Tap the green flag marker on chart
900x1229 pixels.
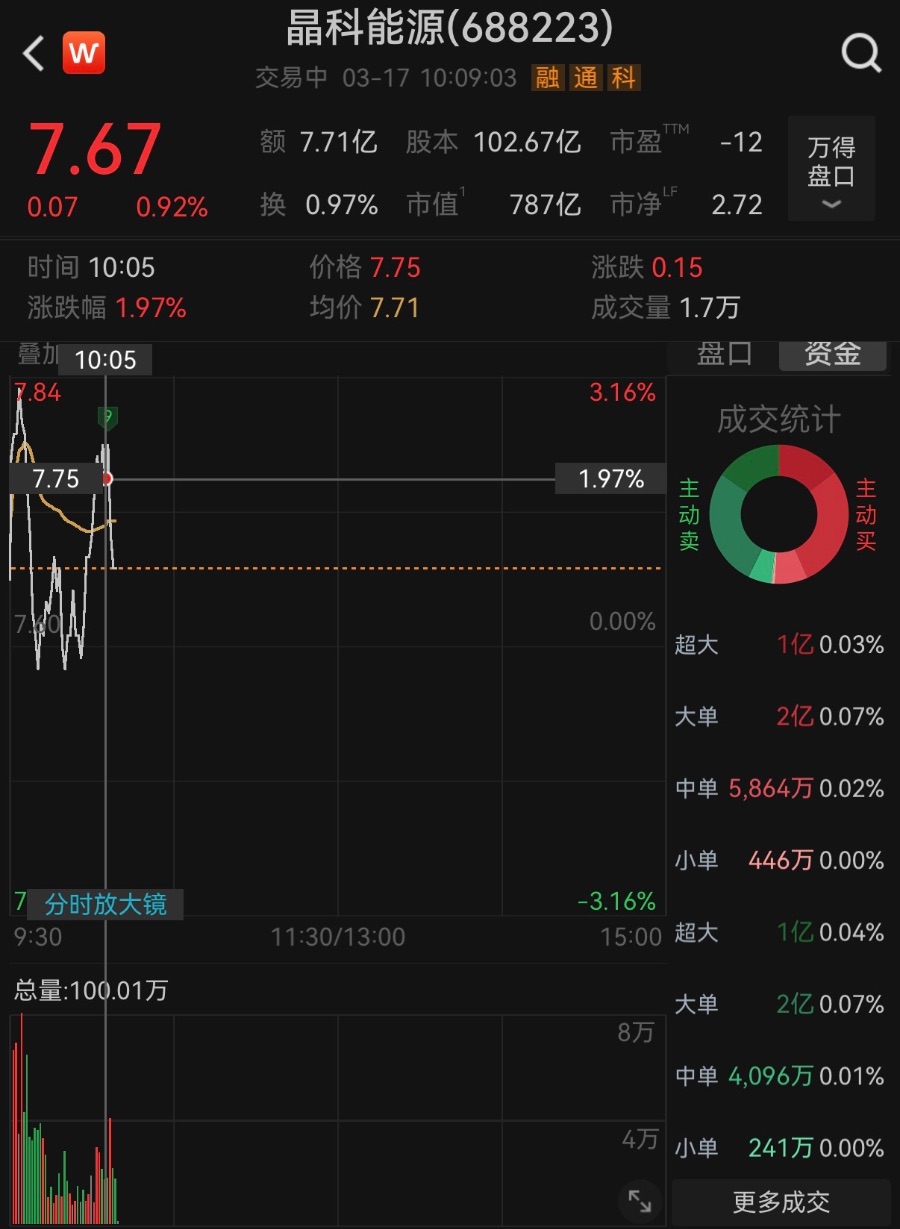coord(107,417)
